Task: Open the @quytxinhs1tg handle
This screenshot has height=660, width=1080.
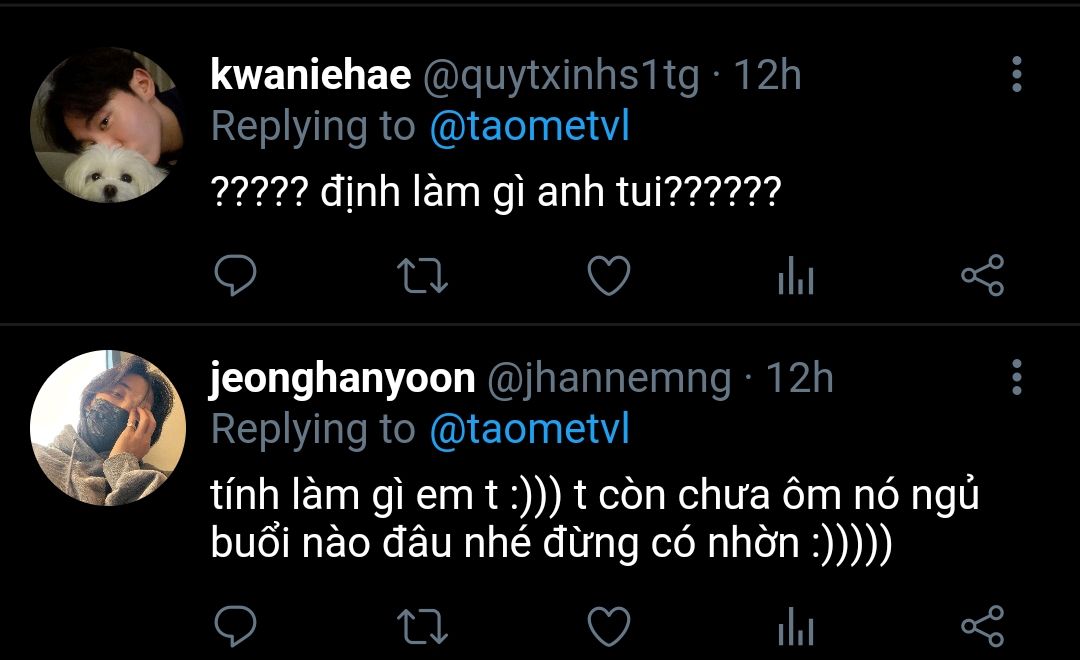Action: tap(560, 76)
